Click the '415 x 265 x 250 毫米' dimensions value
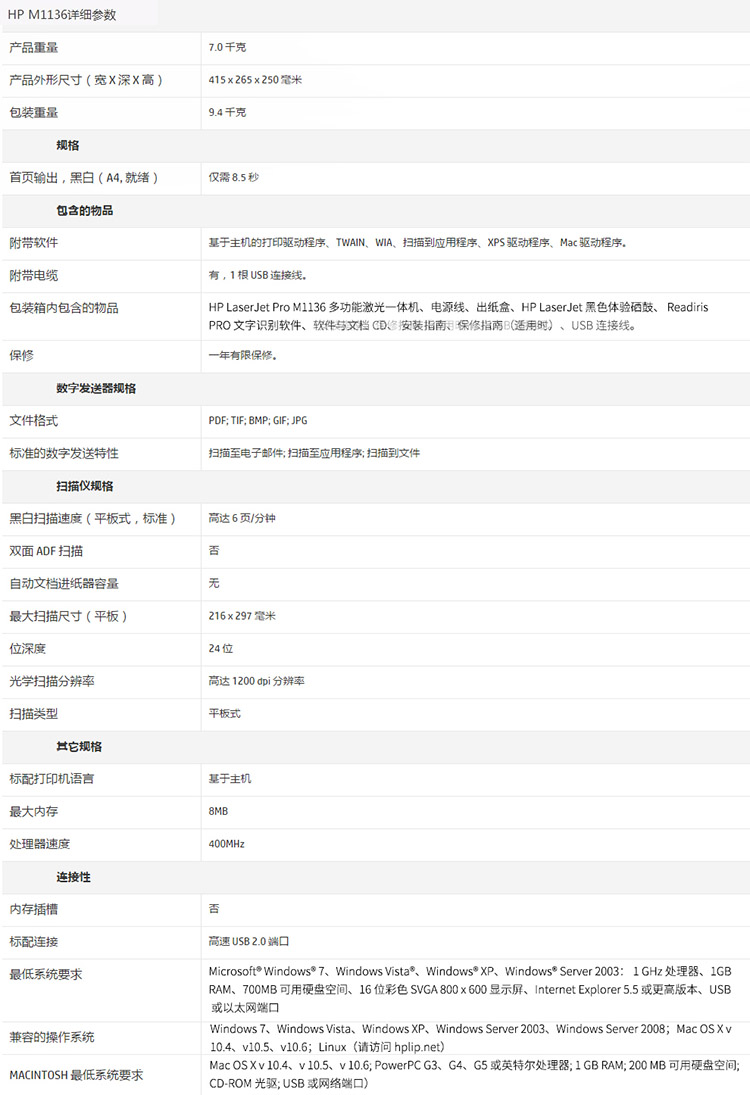Viewport: 750px width, 1095px height. click(255, 80)
